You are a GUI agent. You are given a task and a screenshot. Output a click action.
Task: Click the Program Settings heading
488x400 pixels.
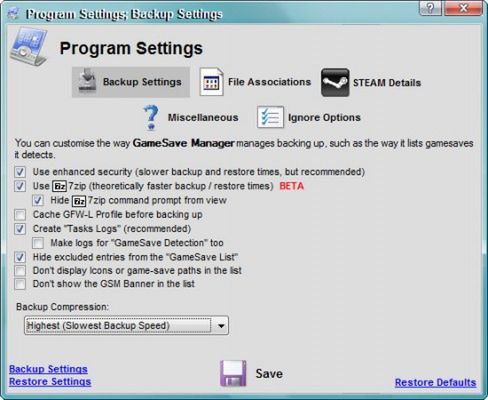point(131,48)
